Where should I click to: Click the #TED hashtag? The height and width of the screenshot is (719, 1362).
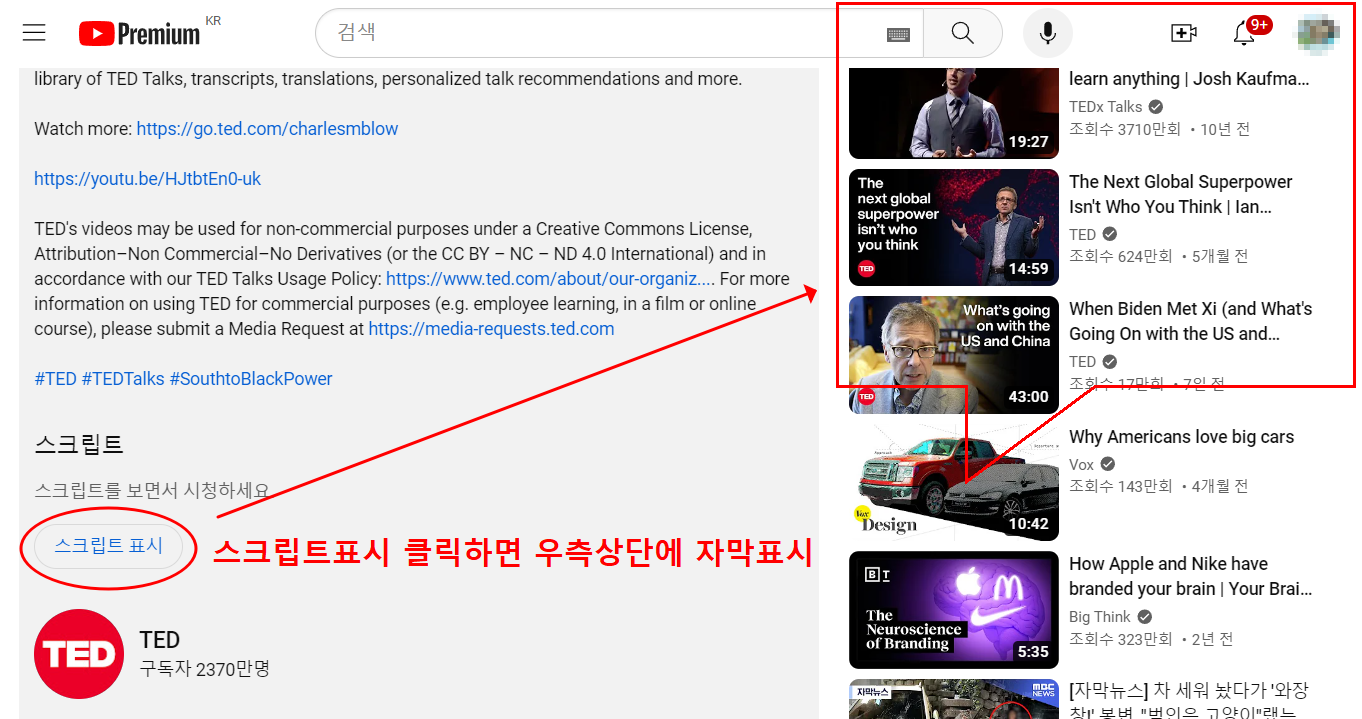coord(55,379)
